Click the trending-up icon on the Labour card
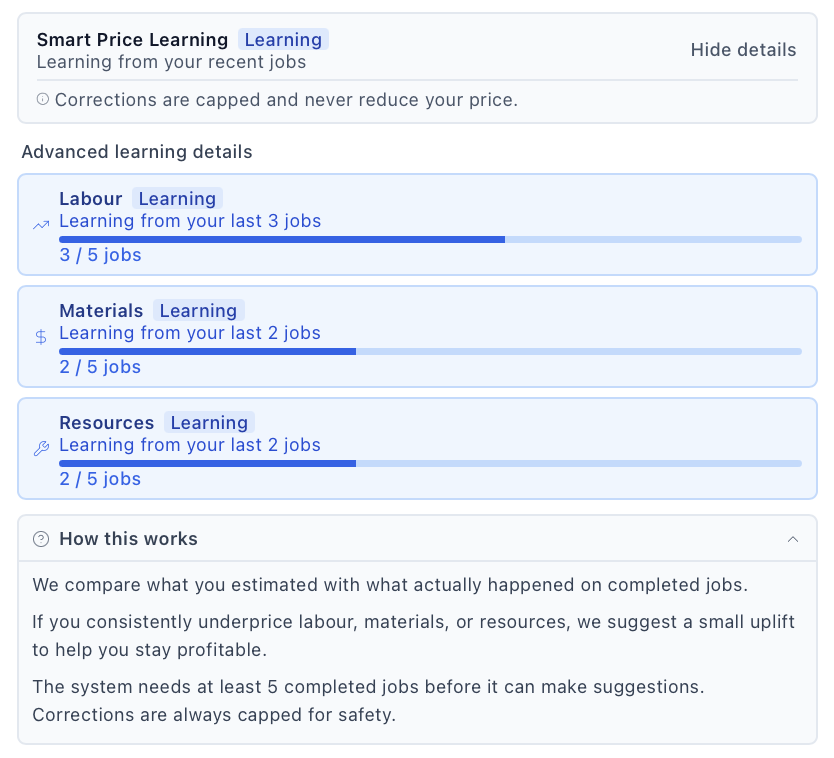This screenshot has width=834, height=758. (x=40, y=225)
